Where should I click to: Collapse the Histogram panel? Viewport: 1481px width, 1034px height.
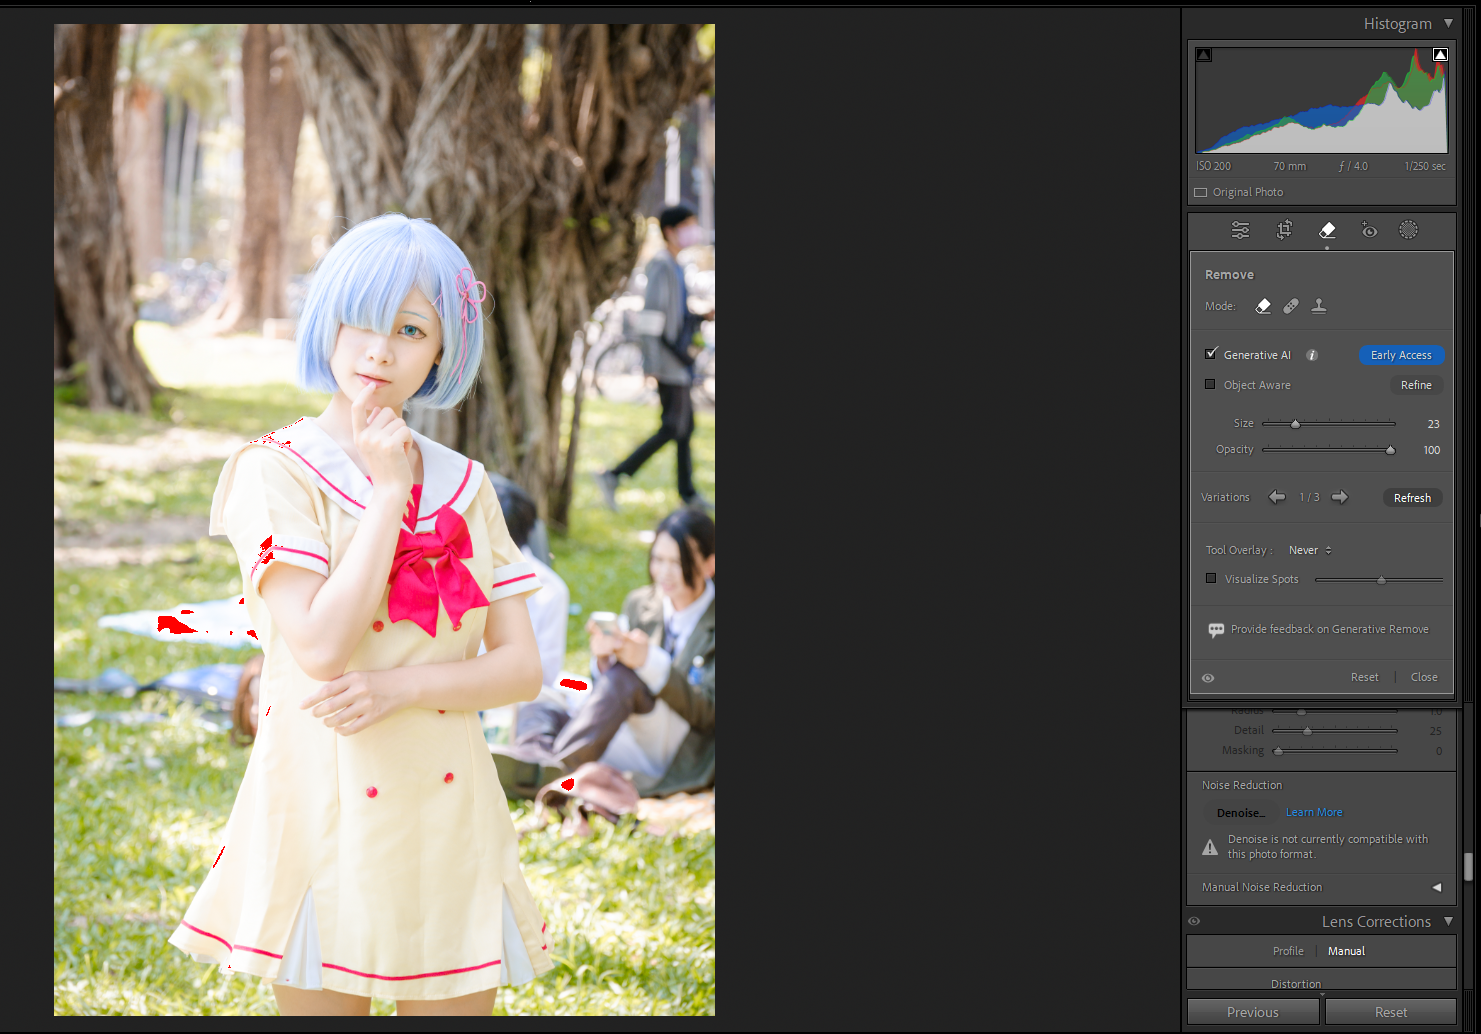(1448, 23)
